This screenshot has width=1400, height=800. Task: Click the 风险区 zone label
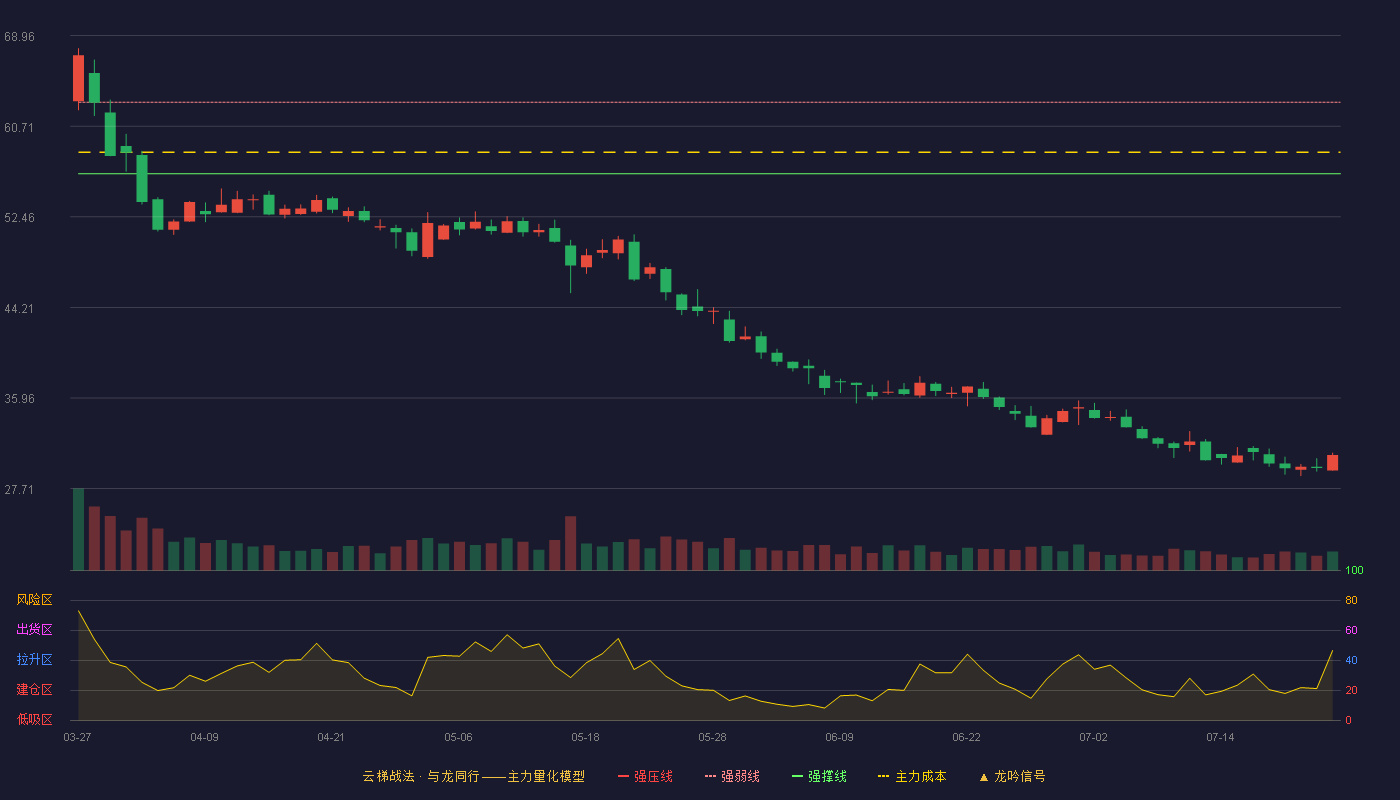(34, 600)
